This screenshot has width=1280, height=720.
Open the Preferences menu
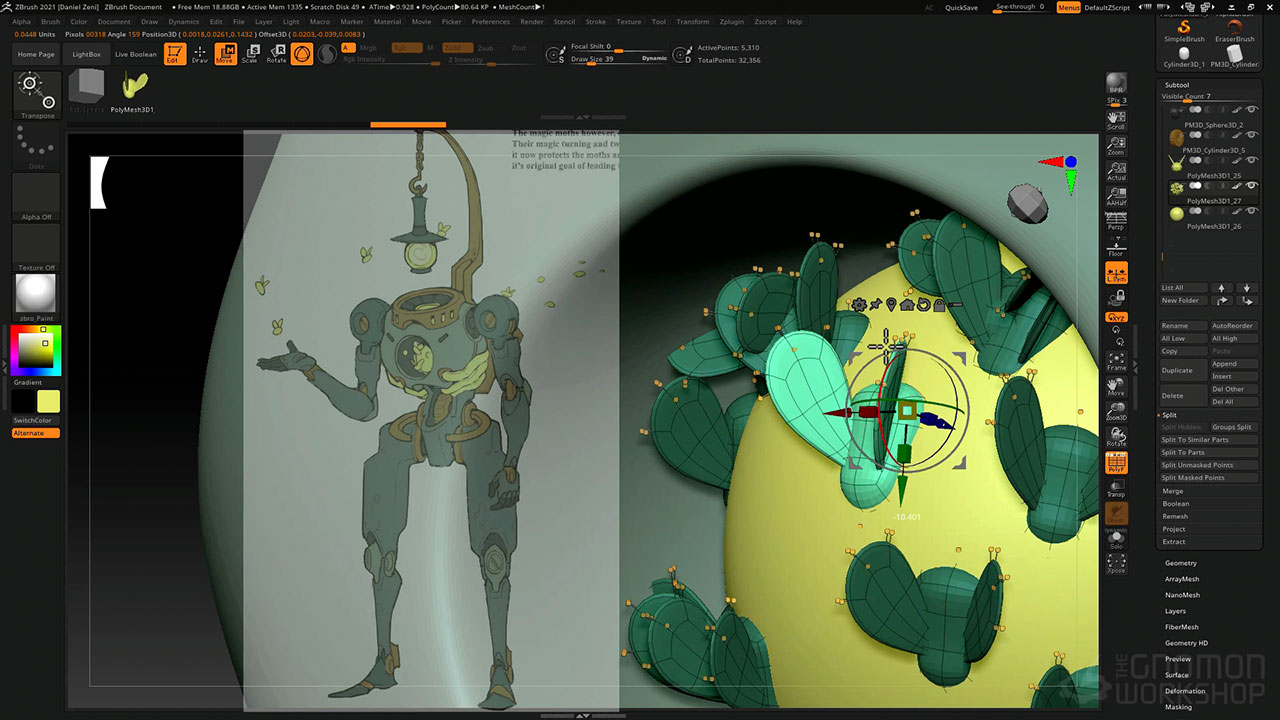[490, 21]
